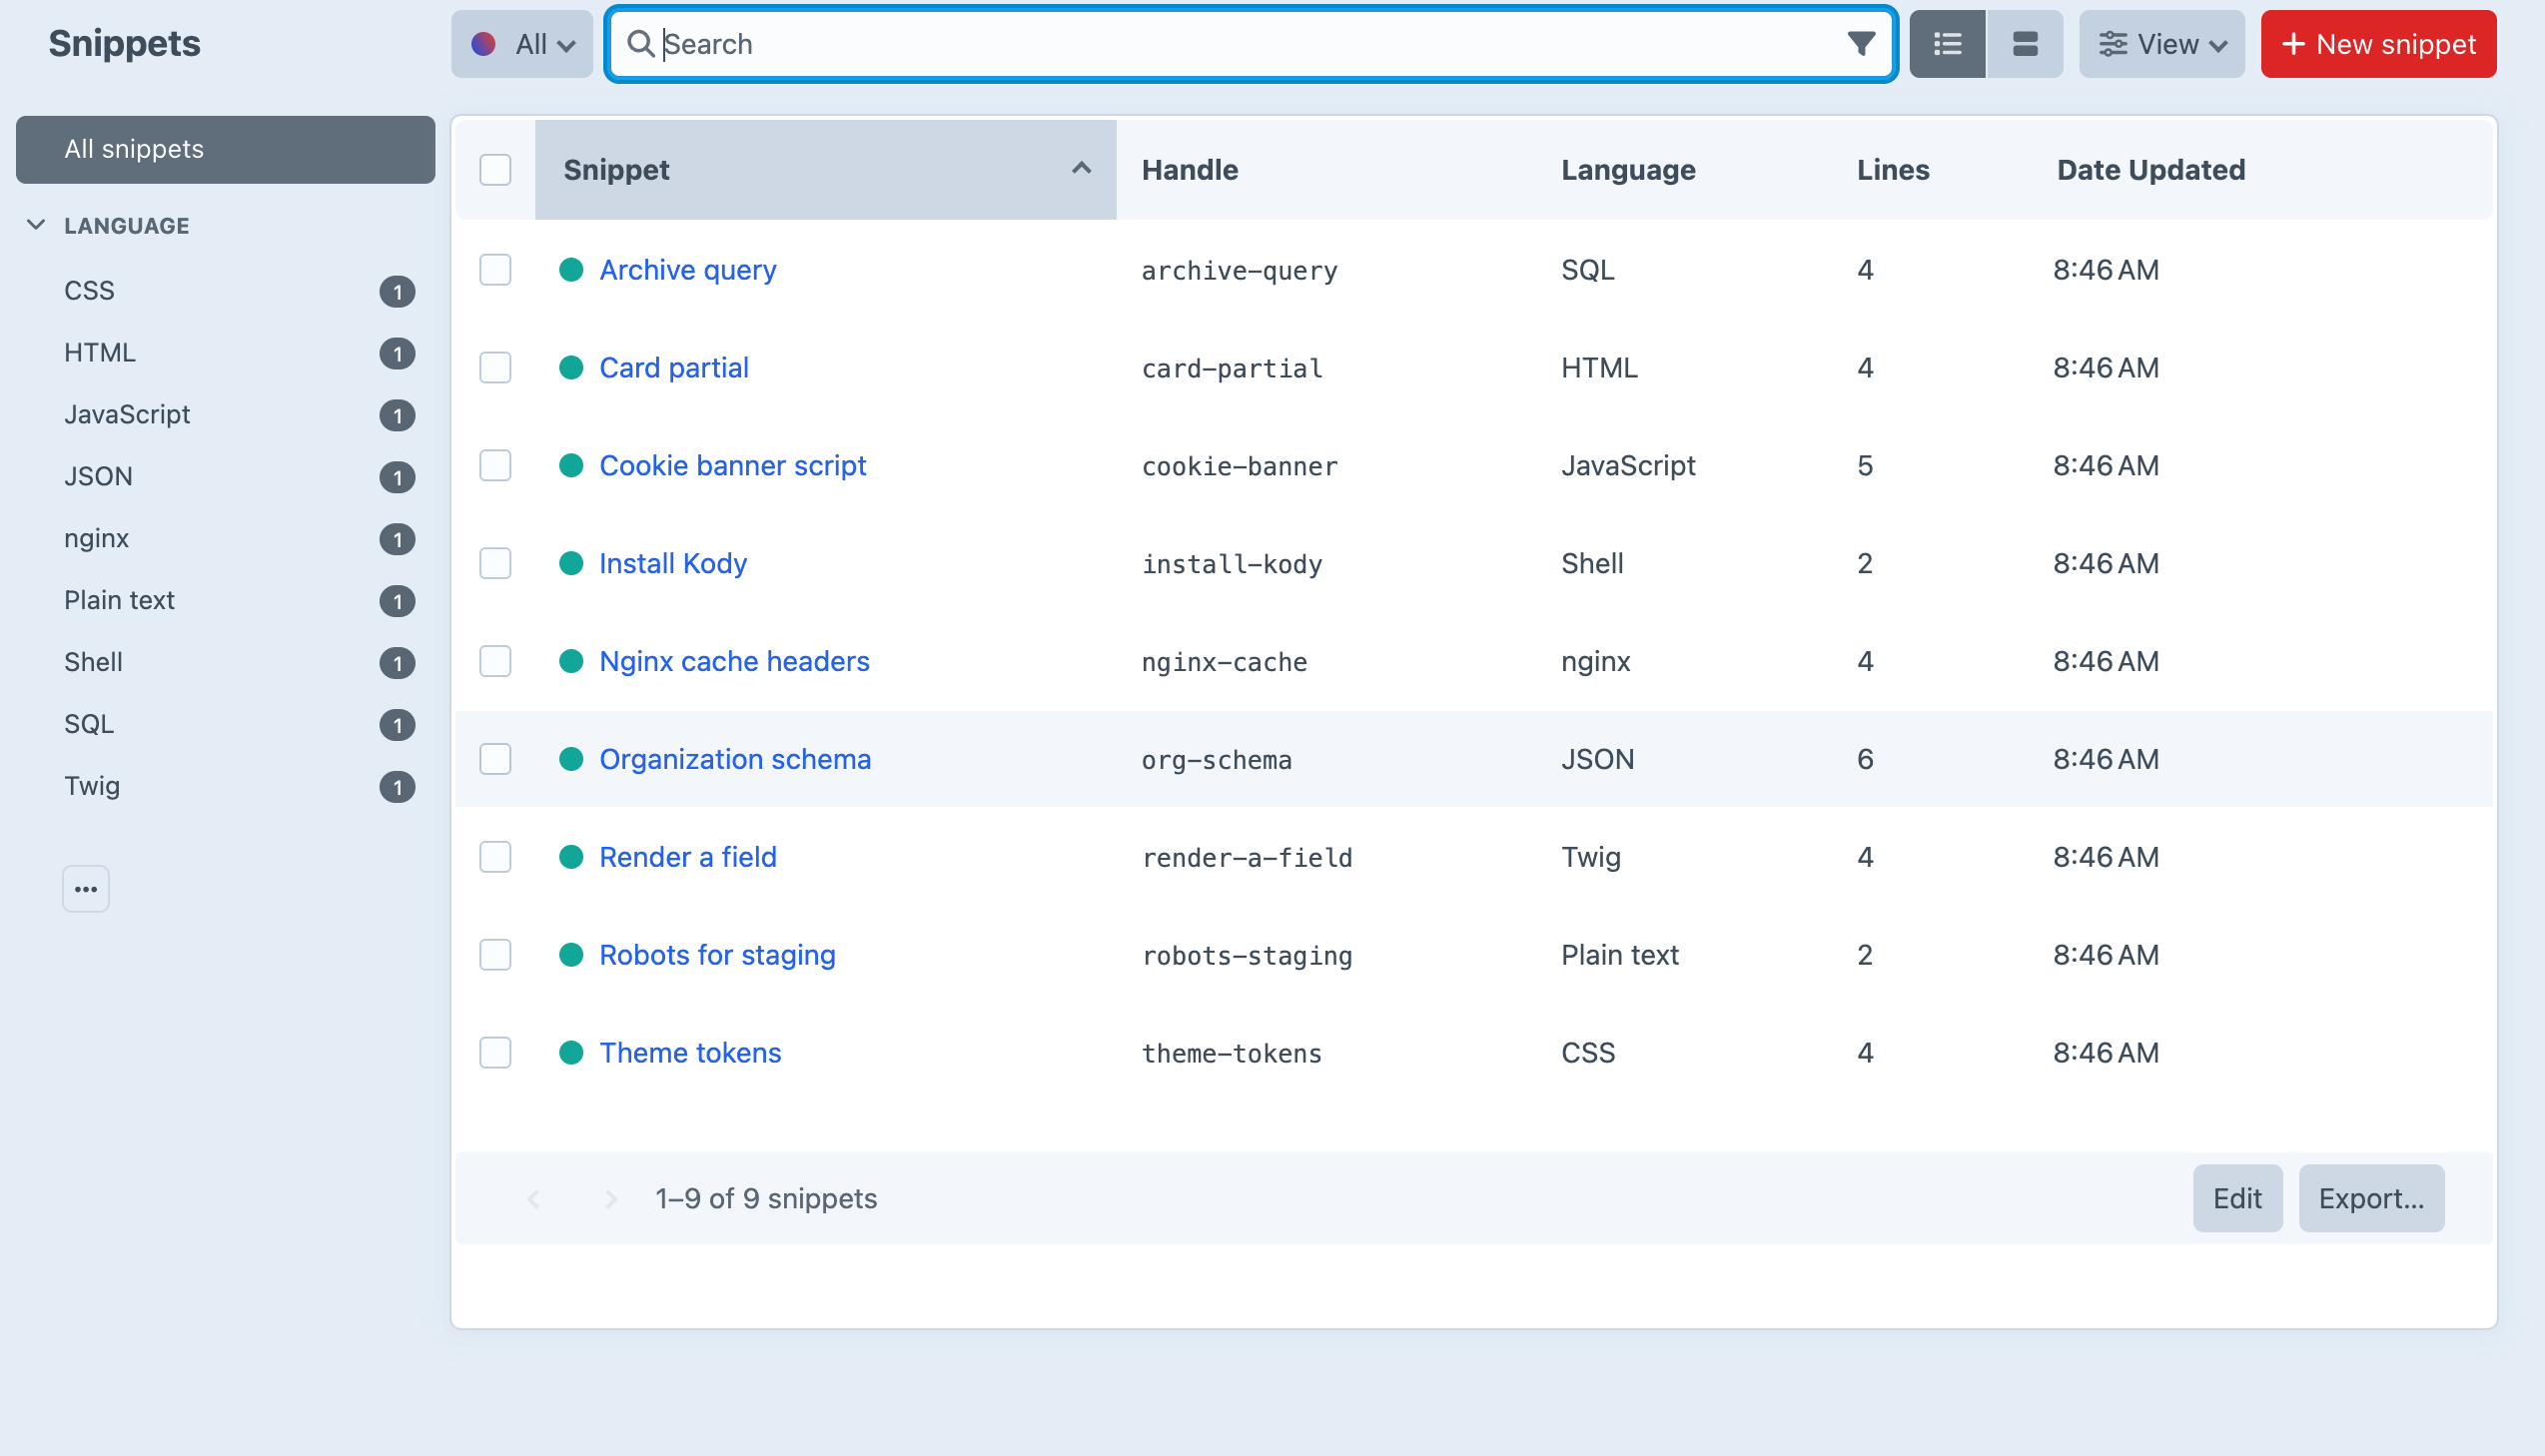Open the search filter funnel icon
The width and height of the screenshot is (2545, 1456).
click(1860, 44)
